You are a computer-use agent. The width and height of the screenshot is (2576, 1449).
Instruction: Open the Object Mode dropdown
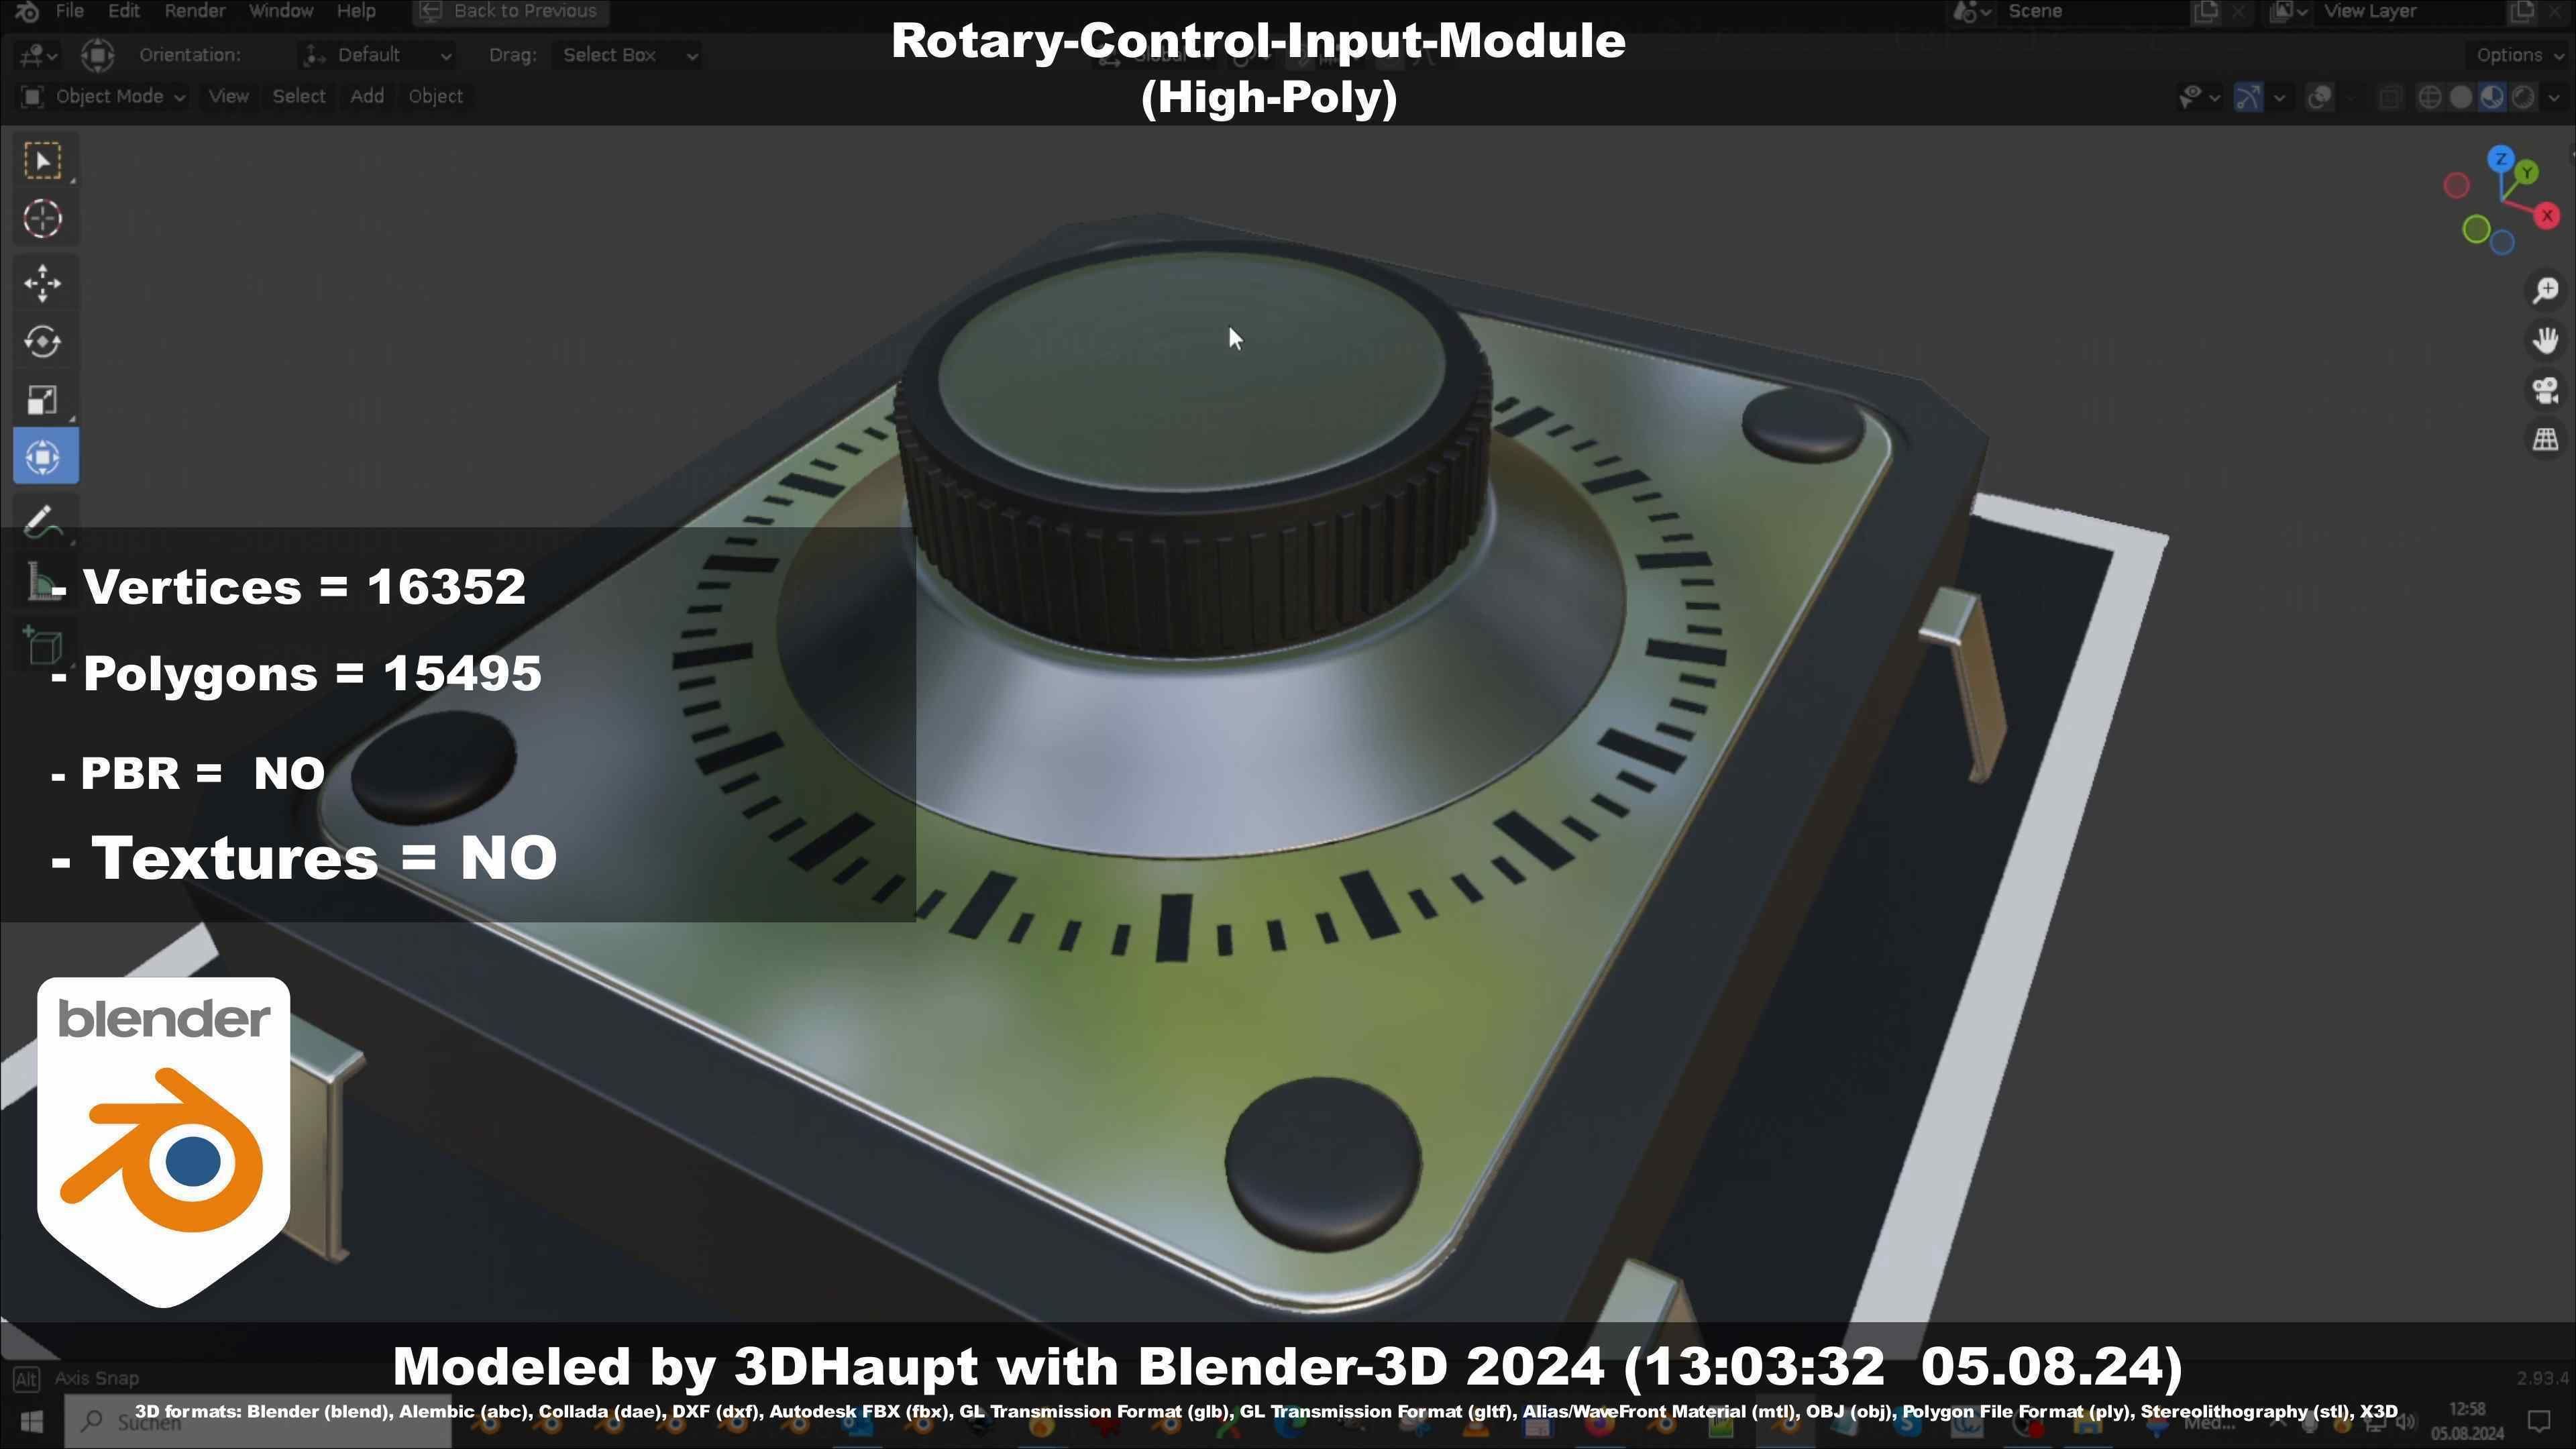pos(103,97)
